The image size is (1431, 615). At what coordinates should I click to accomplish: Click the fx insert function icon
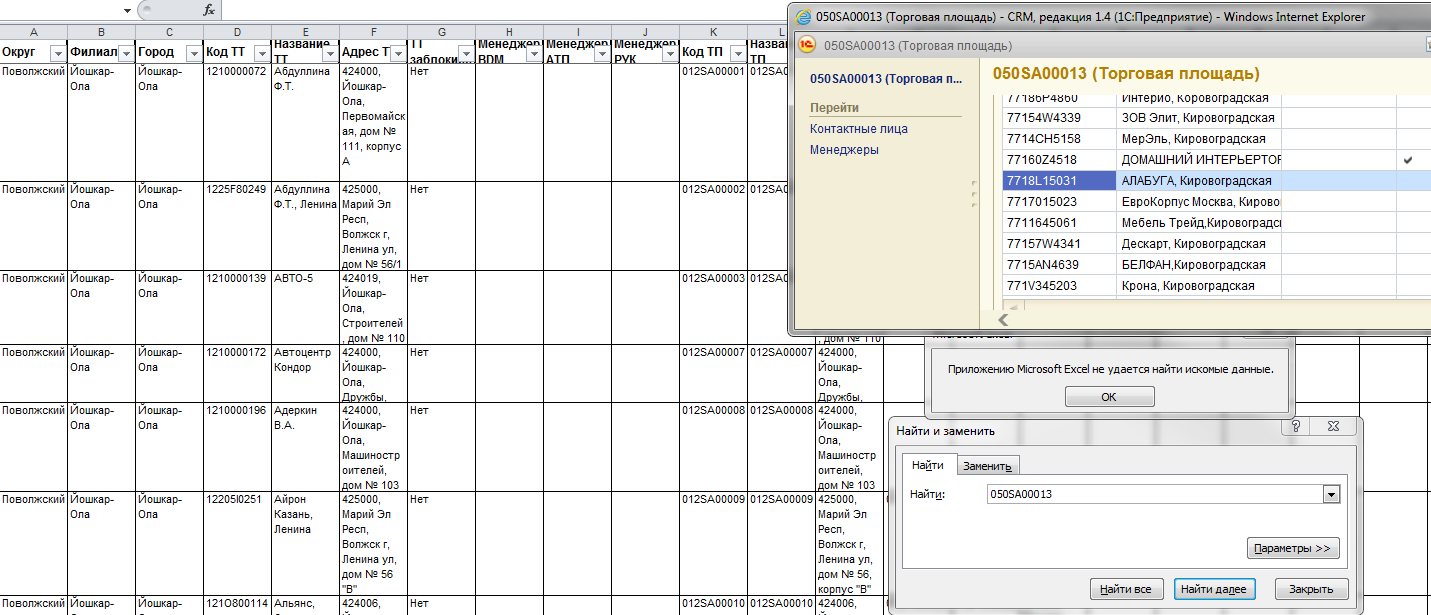(208, 9)
